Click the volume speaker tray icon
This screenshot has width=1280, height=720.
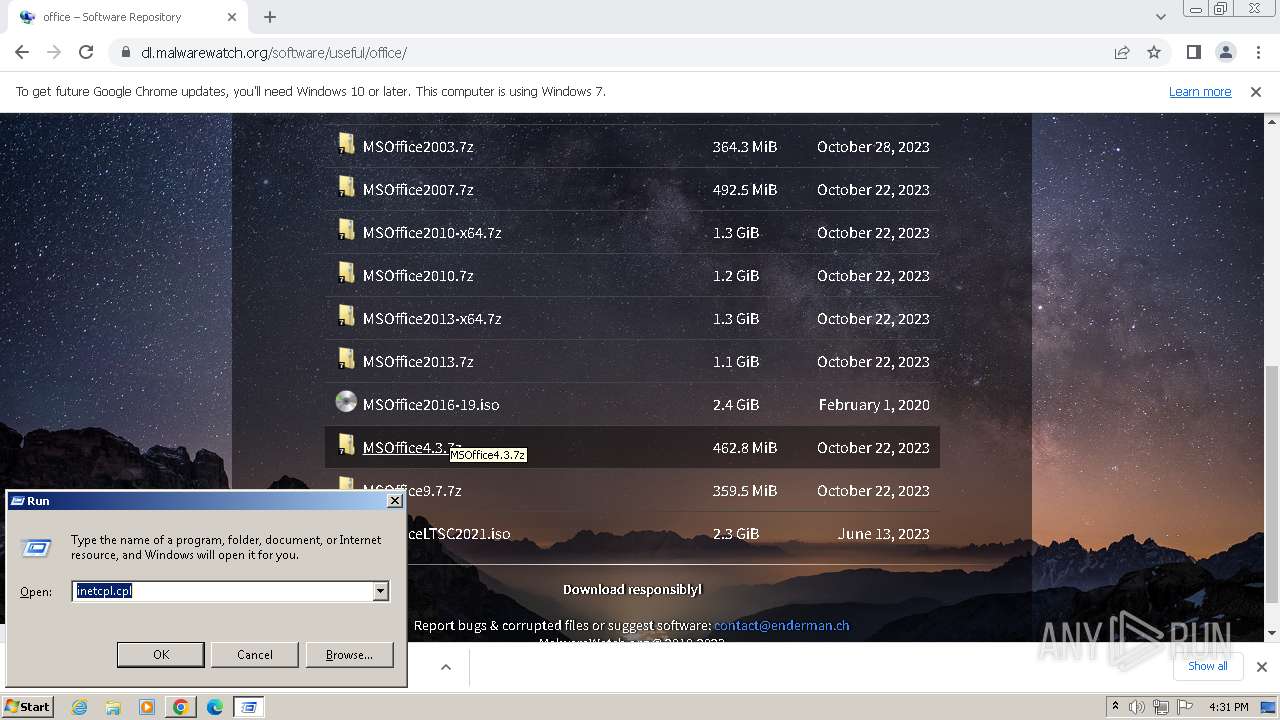click(1137, 707)
